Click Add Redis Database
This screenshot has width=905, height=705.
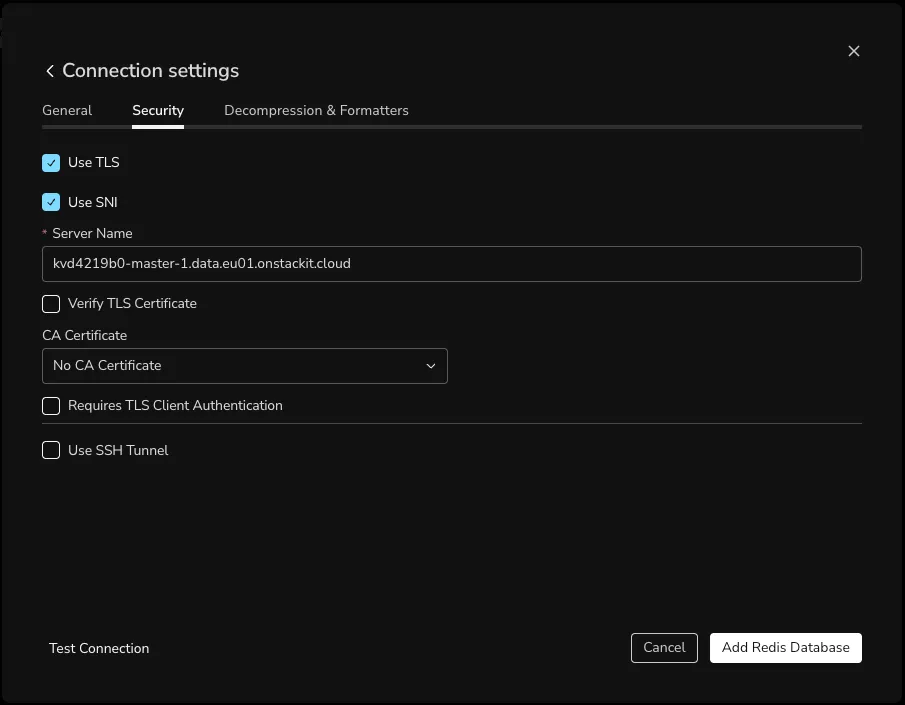[786, 648]
